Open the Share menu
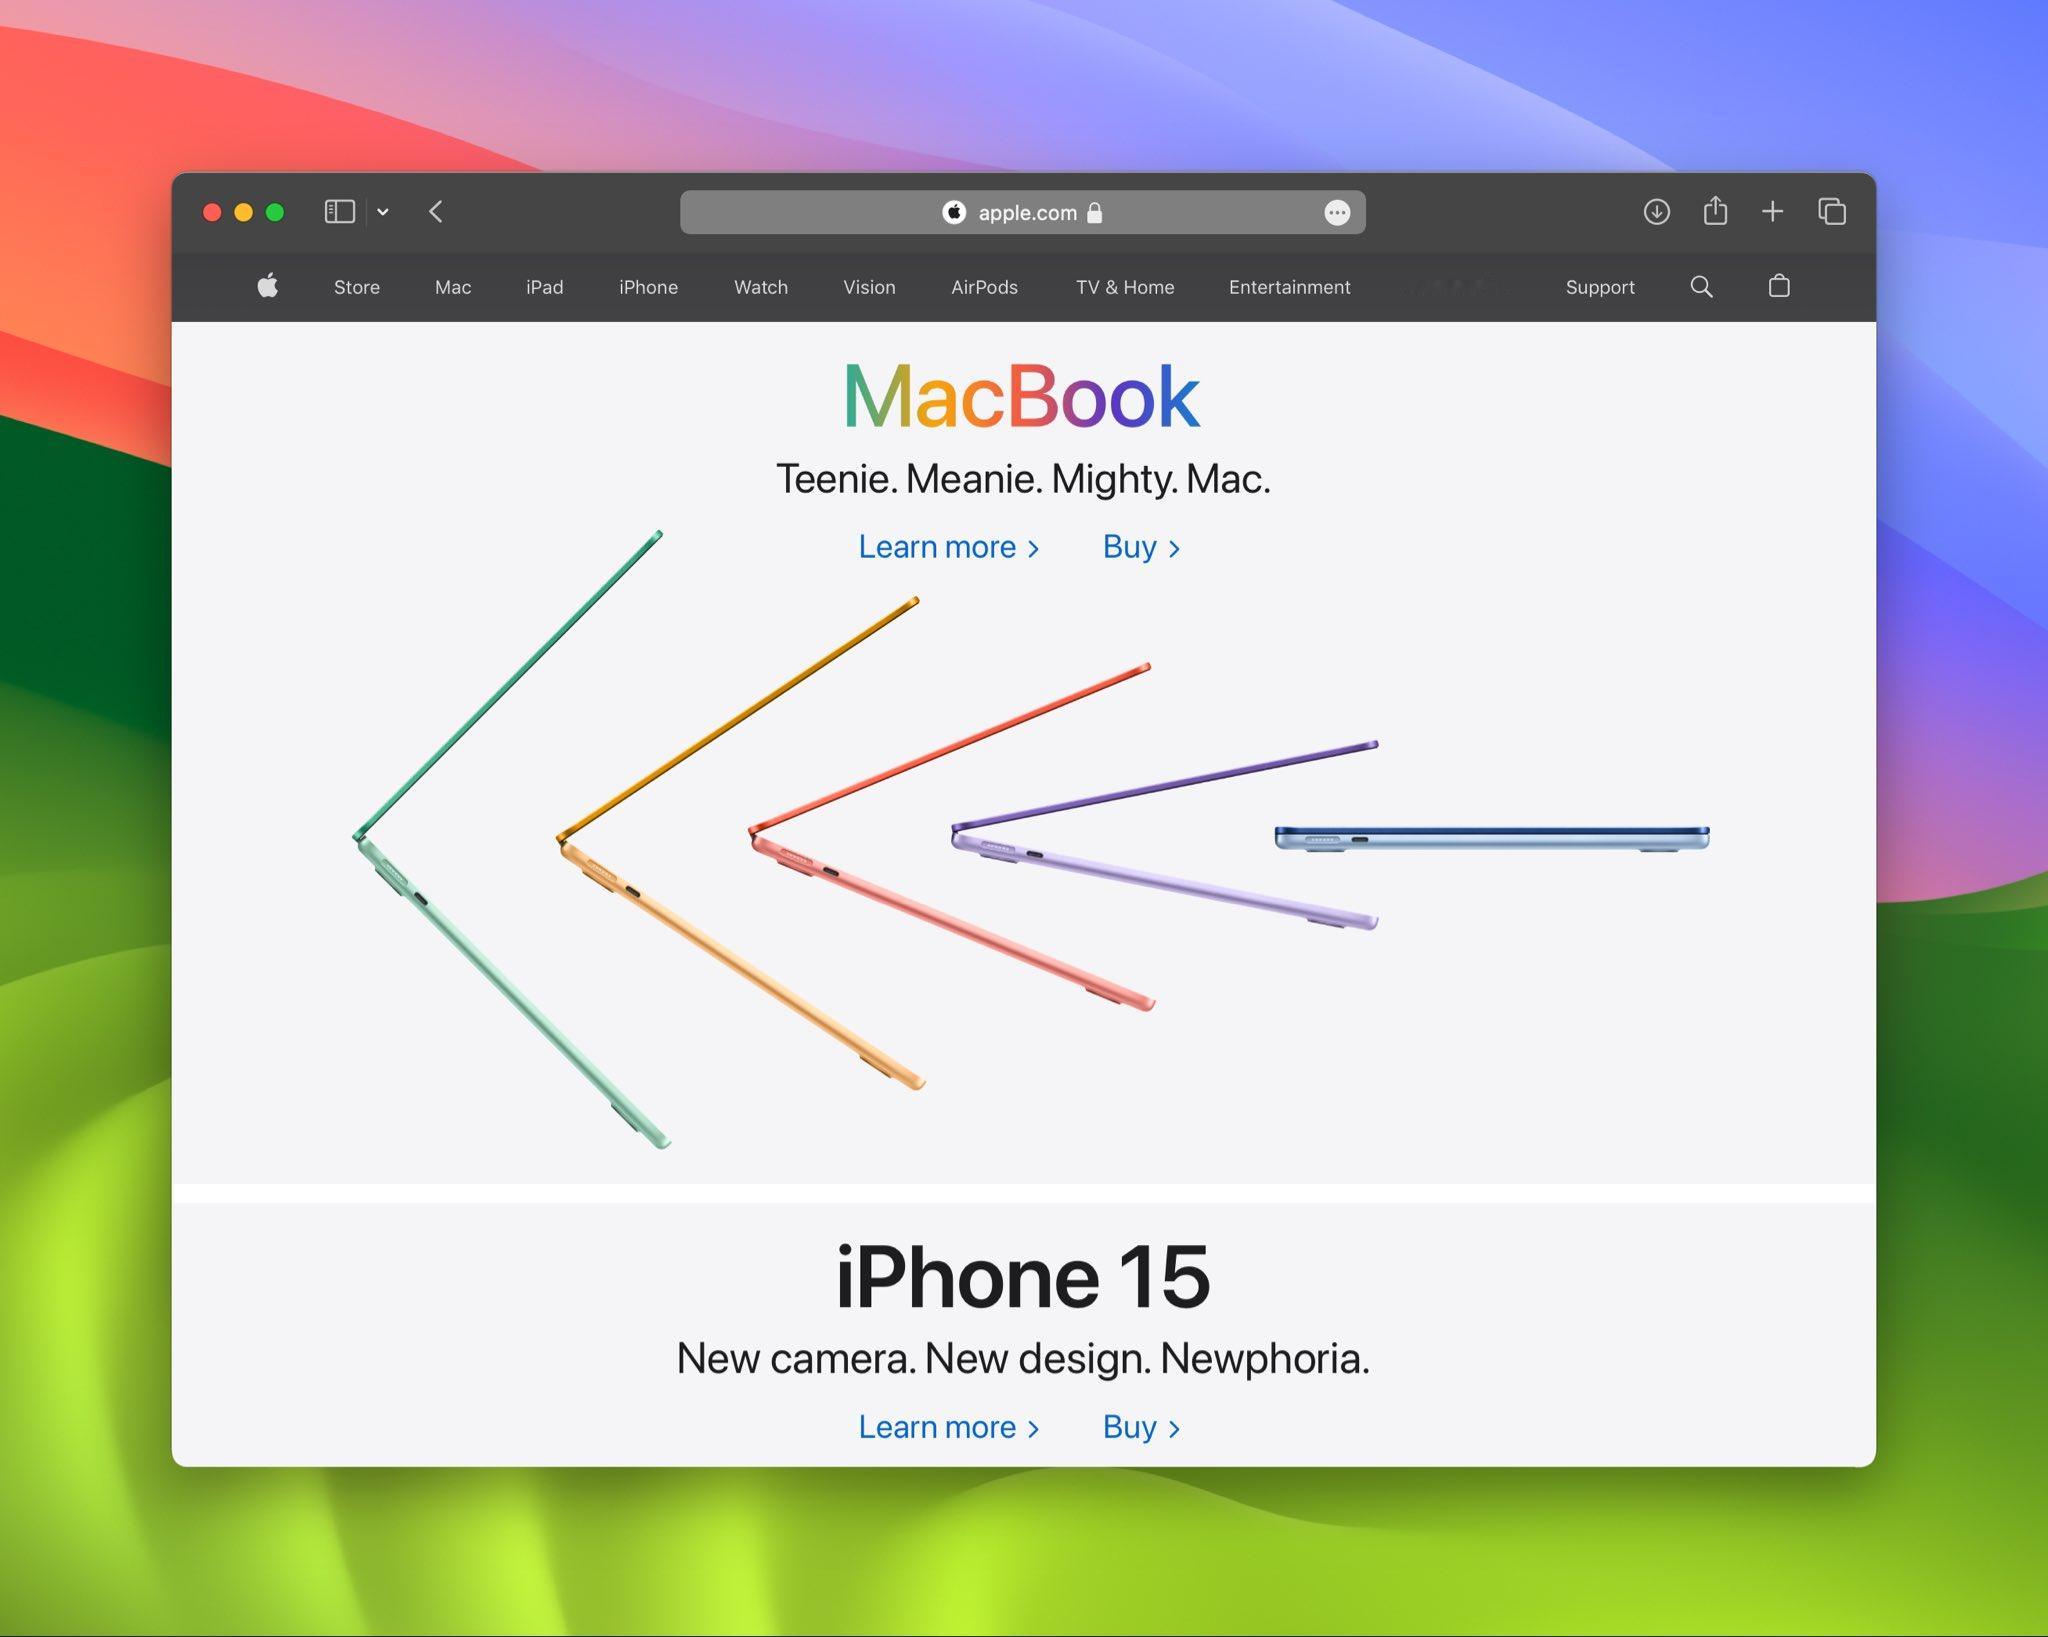 tap(1715, 211)
